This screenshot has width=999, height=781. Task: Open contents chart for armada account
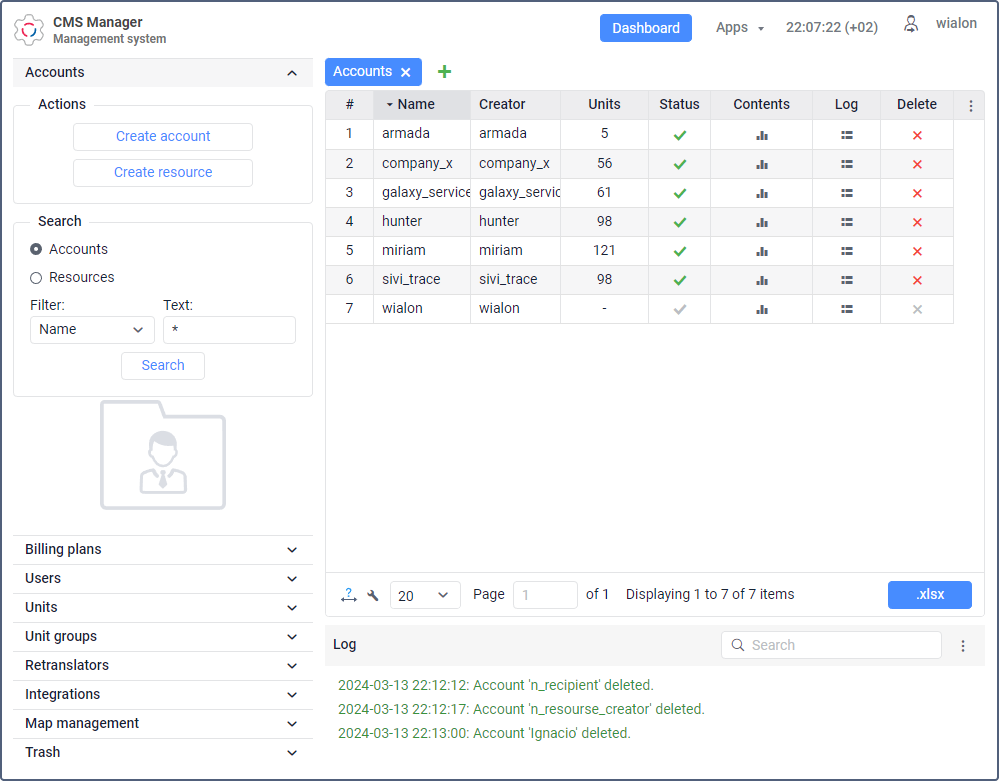[x=761, y=135]
